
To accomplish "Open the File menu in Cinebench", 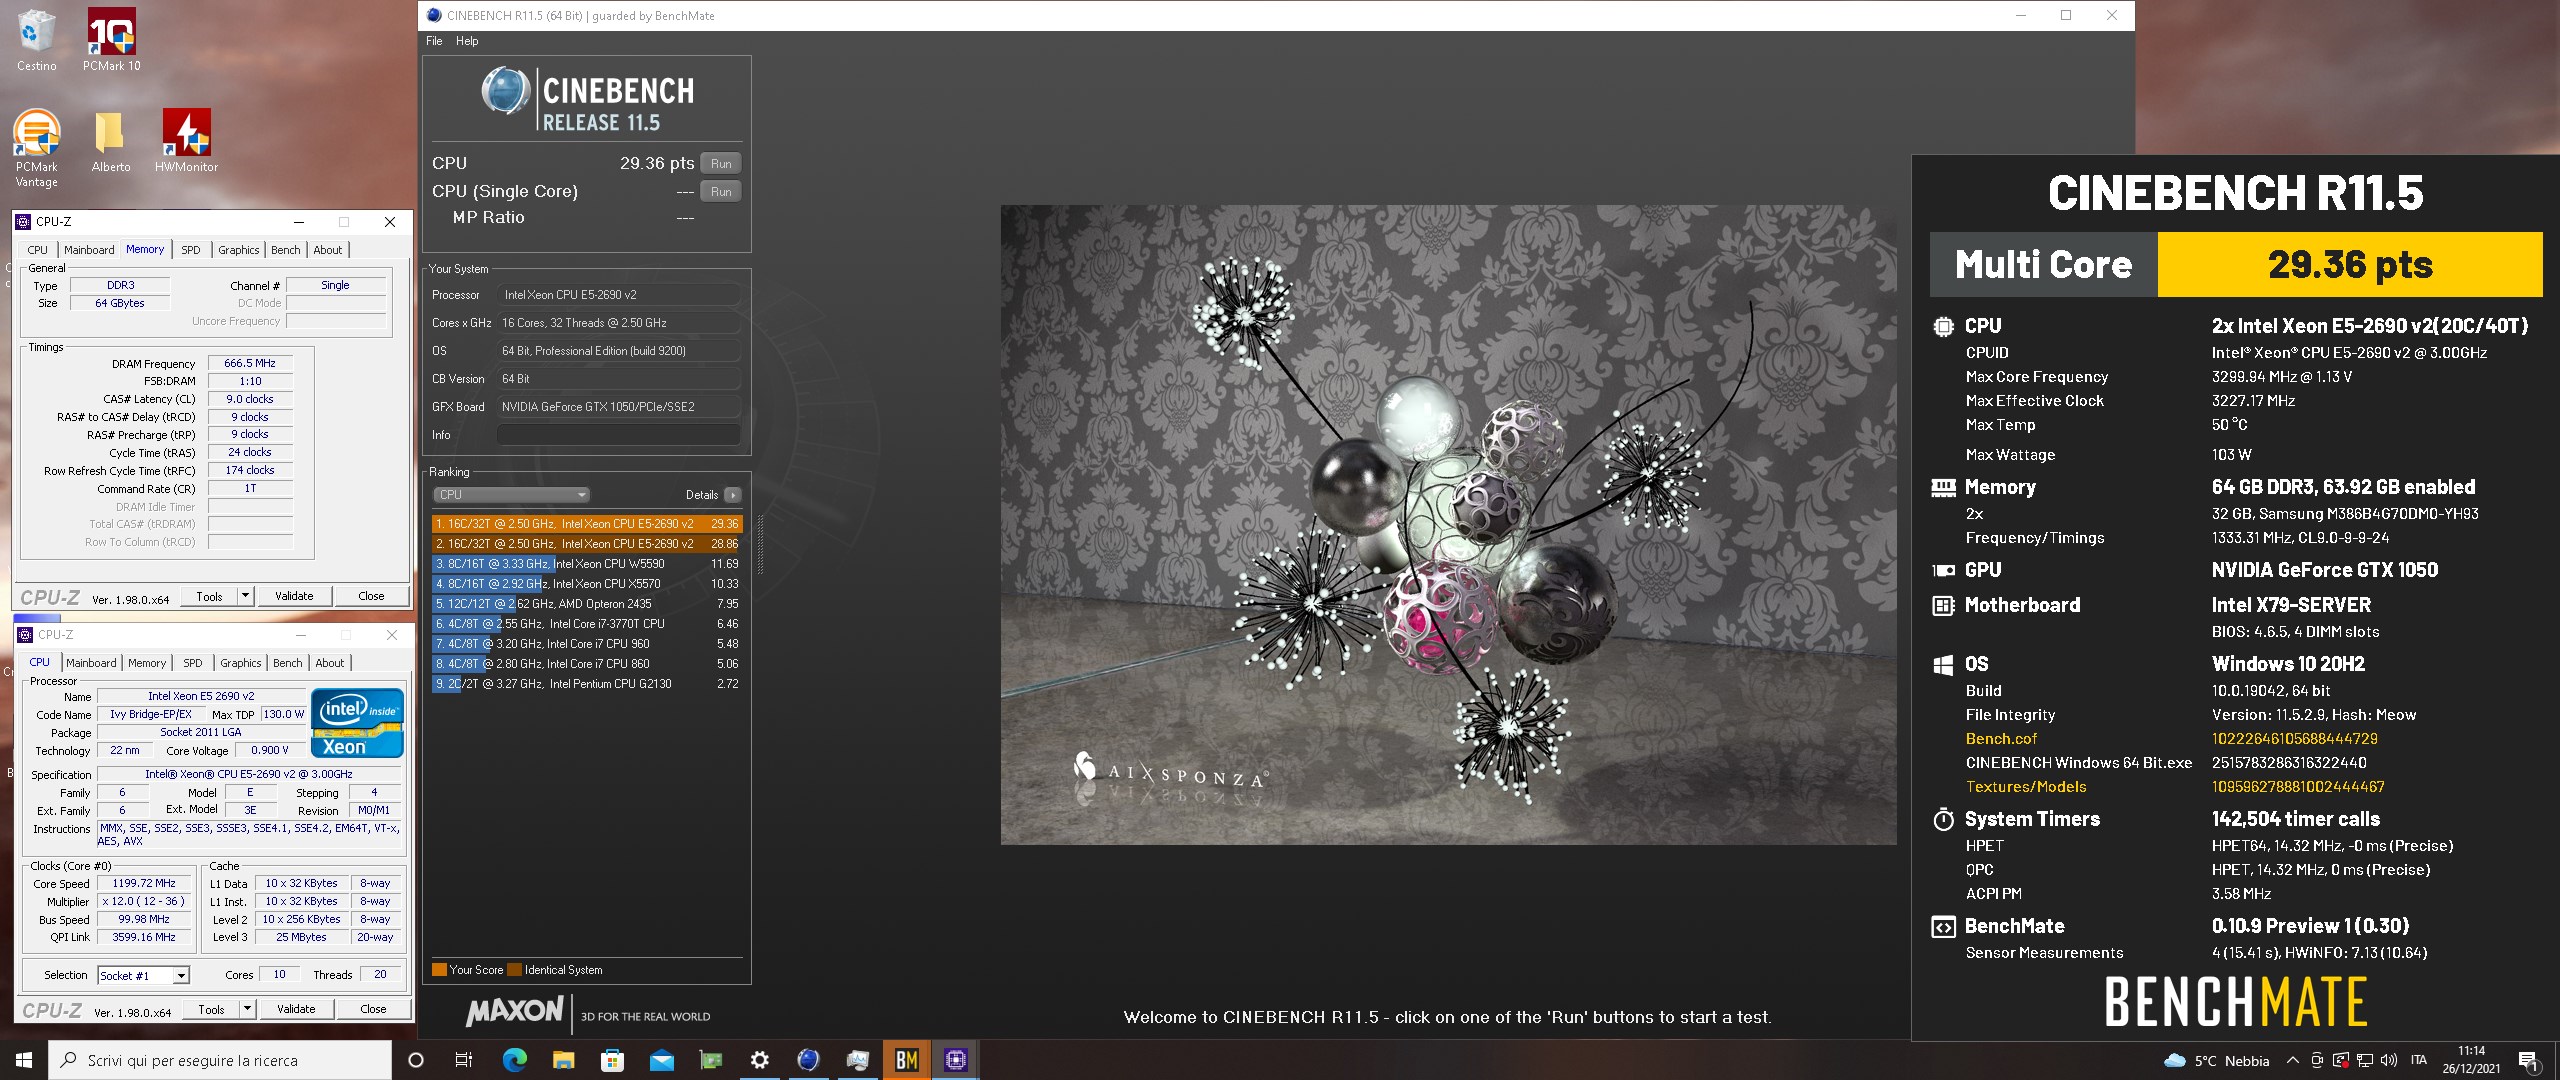I will (x=434, y=41).
